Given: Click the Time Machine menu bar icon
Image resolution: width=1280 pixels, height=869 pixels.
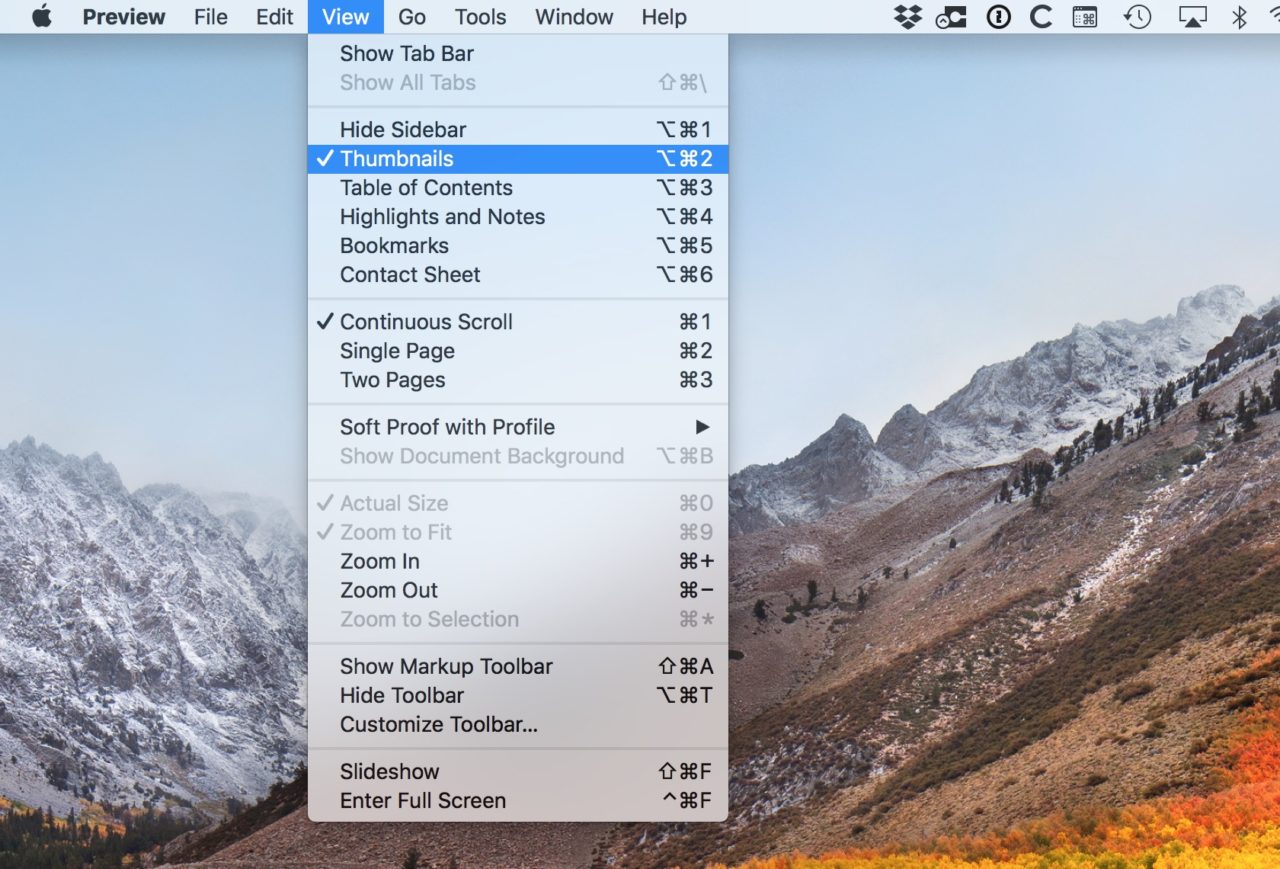Looking at the screenshot, I should 1138,16.
